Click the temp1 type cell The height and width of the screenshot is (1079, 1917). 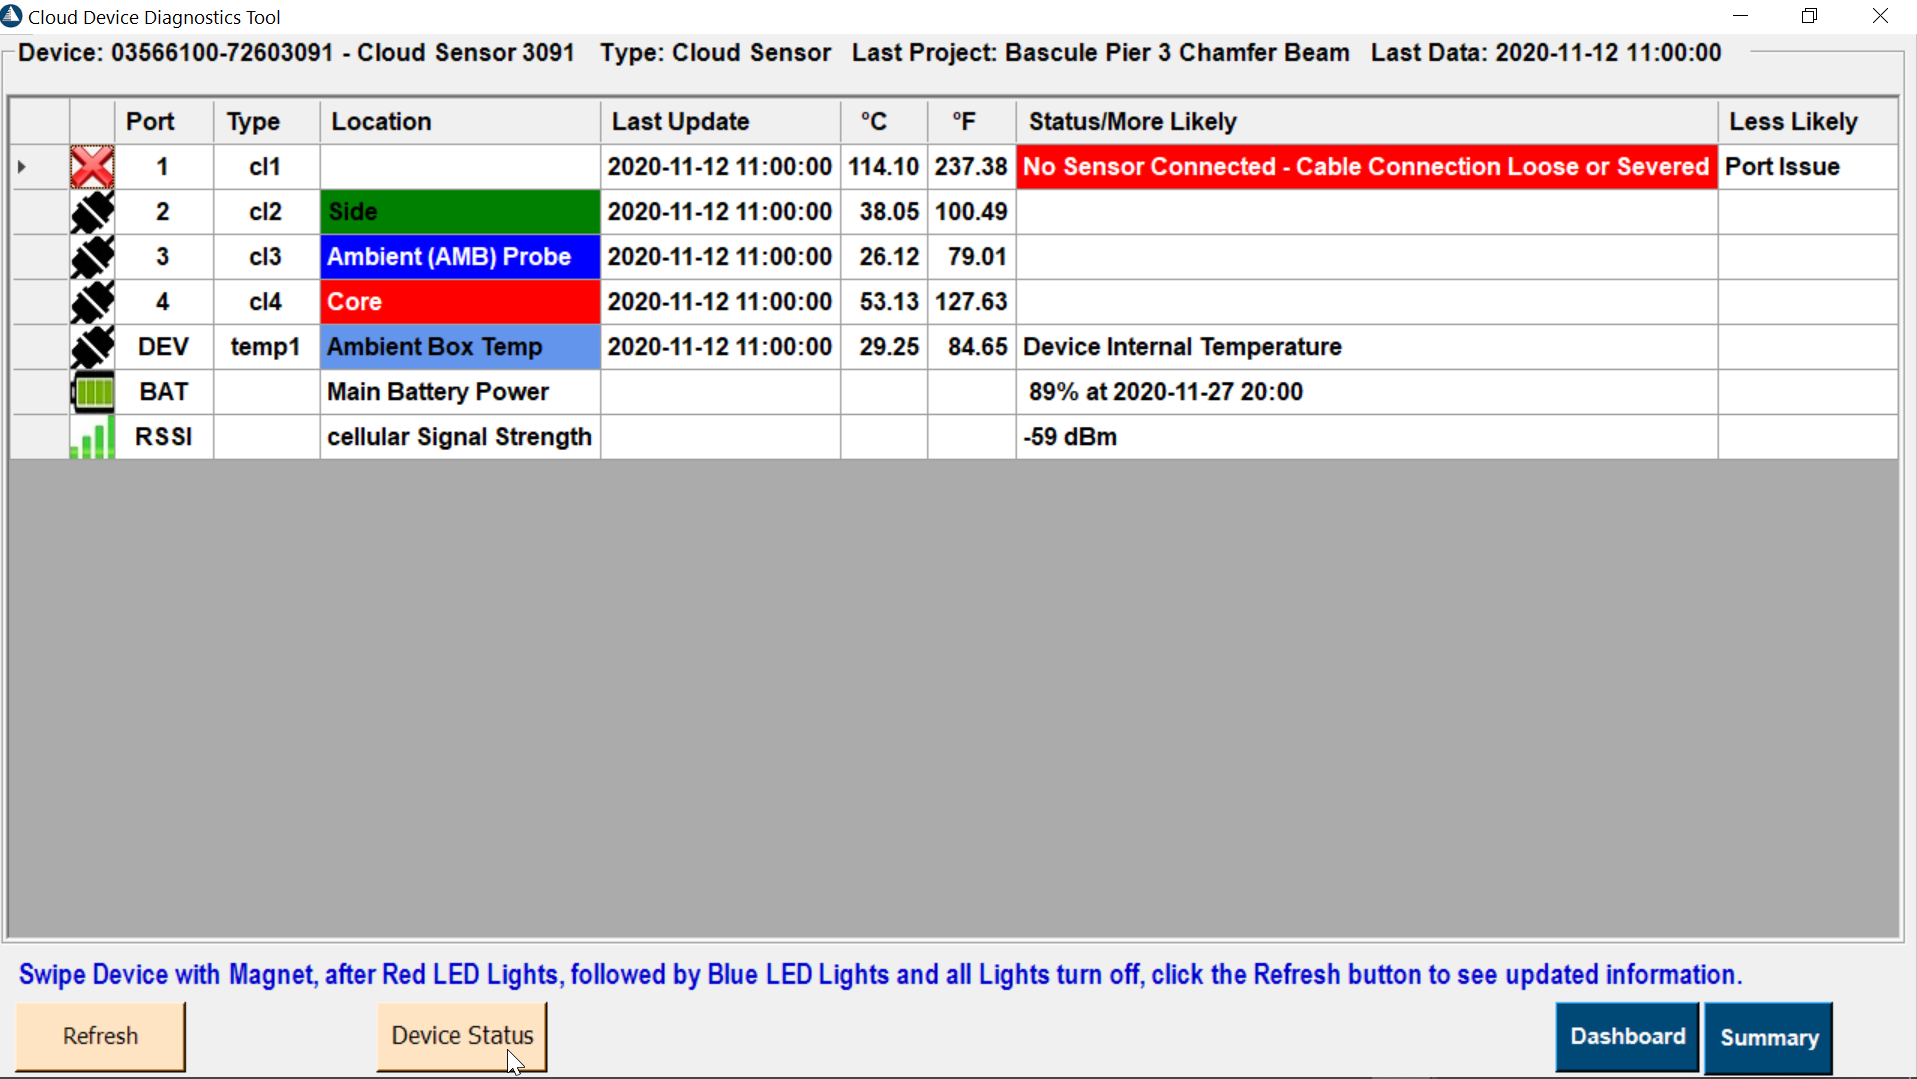(x=267, y=347)
